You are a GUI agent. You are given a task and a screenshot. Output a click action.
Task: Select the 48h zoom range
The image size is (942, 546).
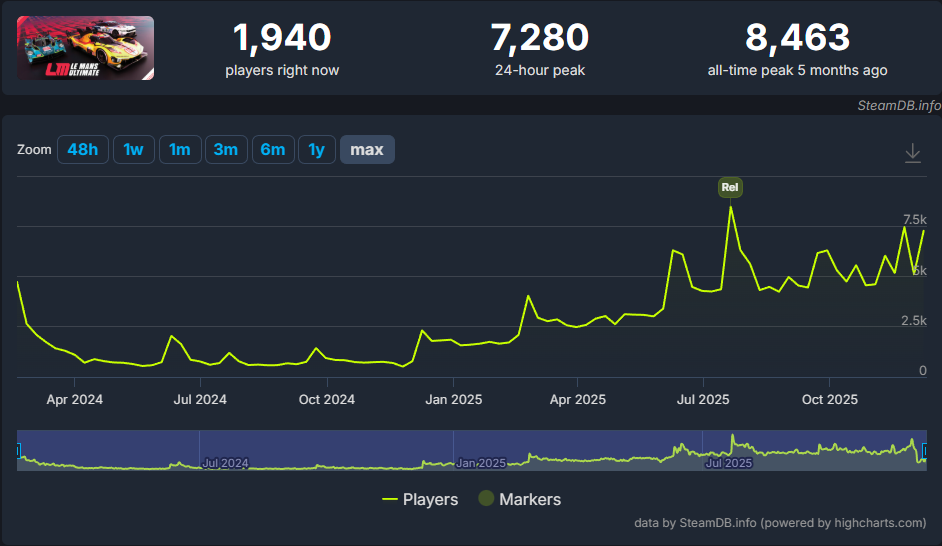82,150
